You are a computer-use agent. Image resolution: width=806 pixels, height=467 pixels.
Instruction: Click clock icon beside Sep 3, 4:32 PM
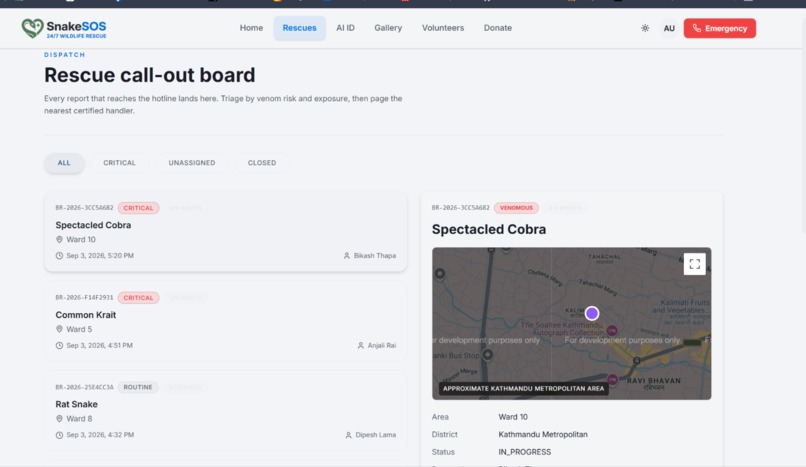pyautogui.click(x=59, y=435)
